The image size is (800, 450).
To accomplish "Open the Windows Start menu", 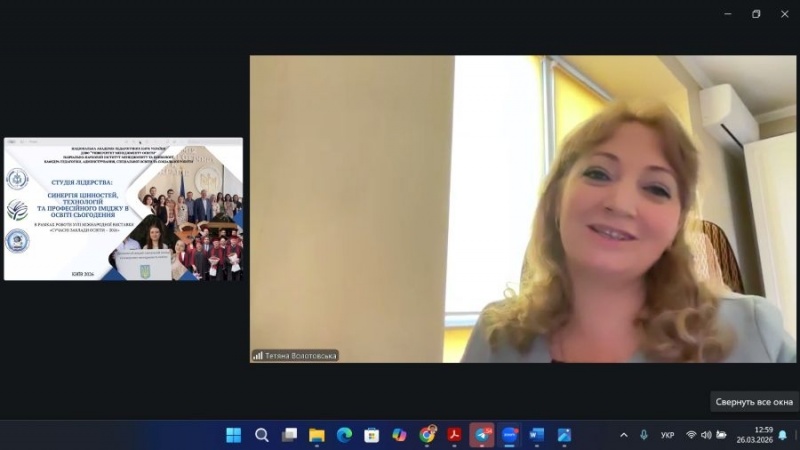I will click(x=234, y=435).
